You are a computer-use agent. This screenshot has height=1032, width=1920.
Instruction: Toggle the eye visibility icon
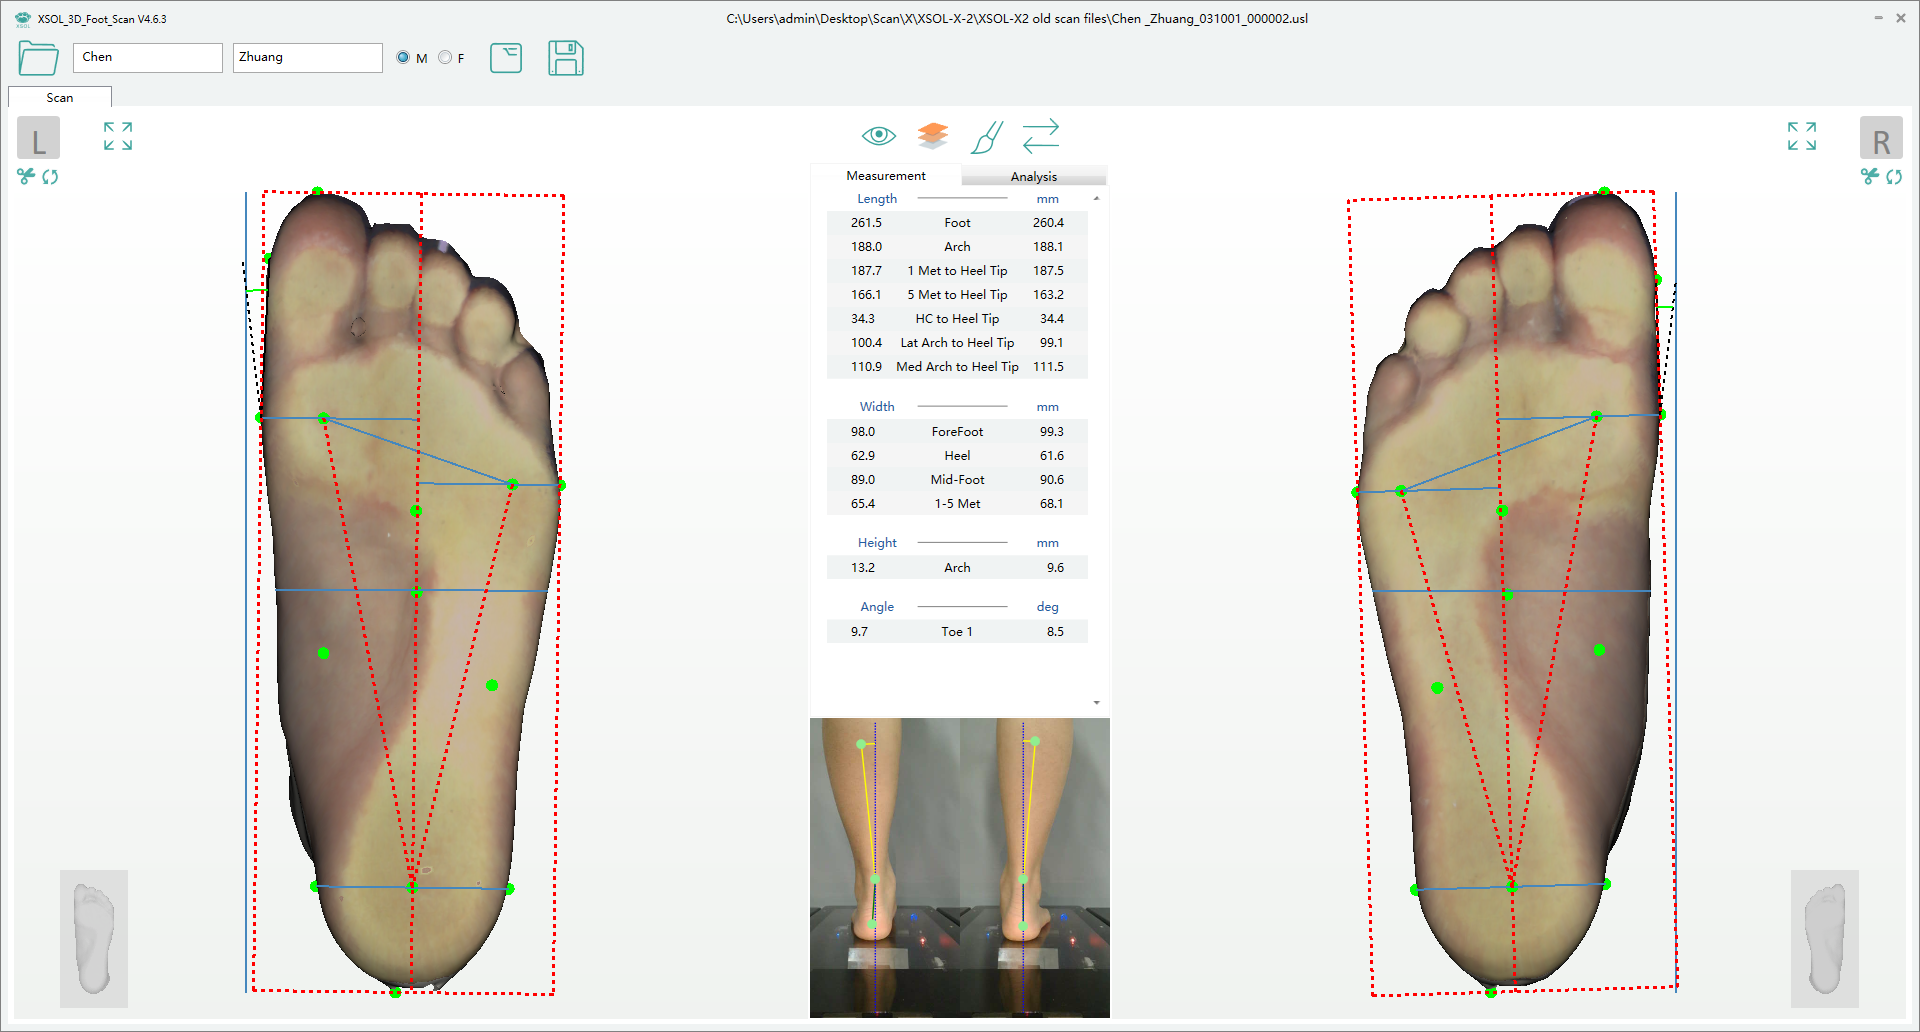(878, 135)
